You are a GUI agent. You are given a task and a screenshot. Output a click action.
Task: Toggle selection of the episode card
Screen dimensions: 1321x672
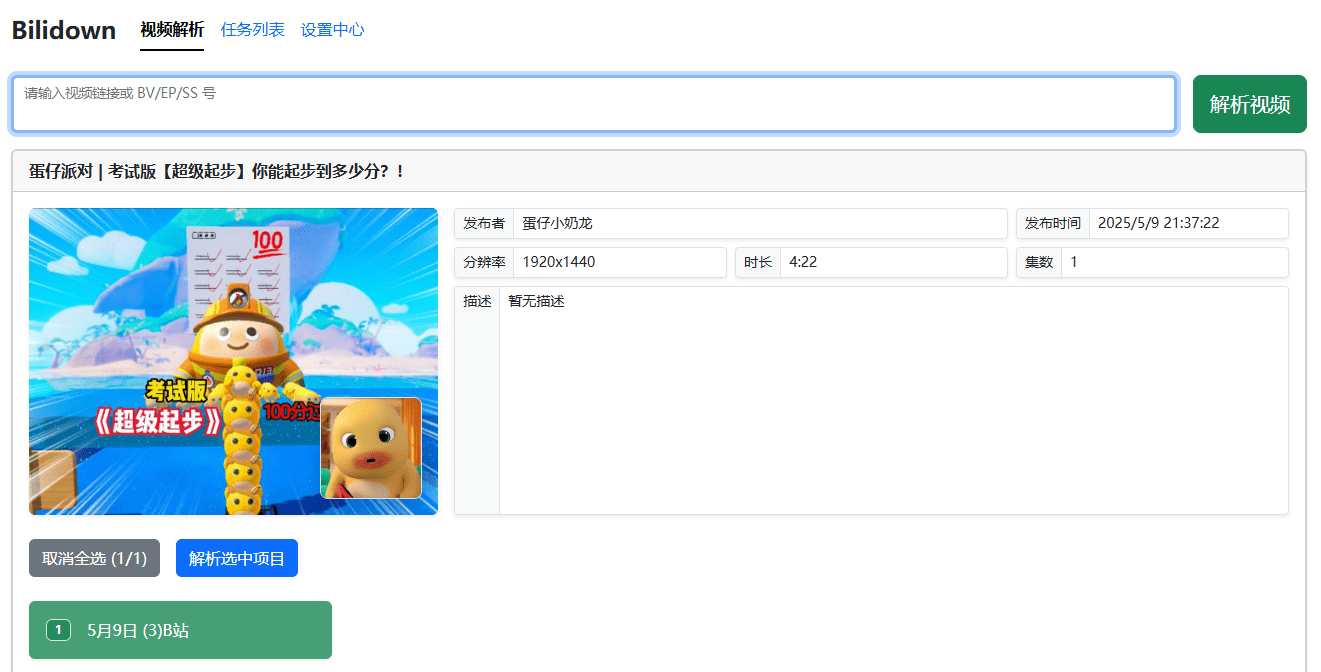(180, 630)
